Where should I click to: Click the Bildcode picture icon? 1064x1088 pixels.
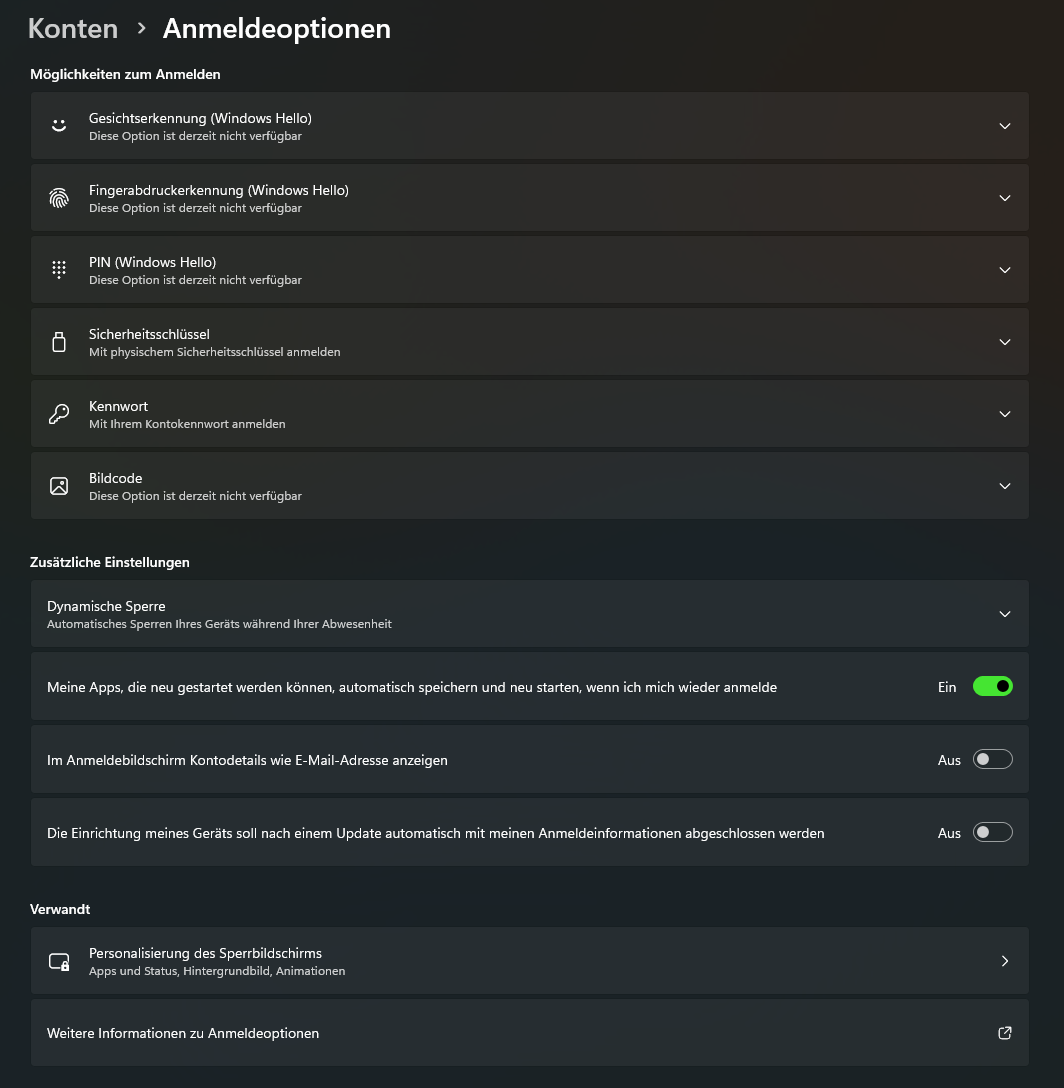point(59,486)
